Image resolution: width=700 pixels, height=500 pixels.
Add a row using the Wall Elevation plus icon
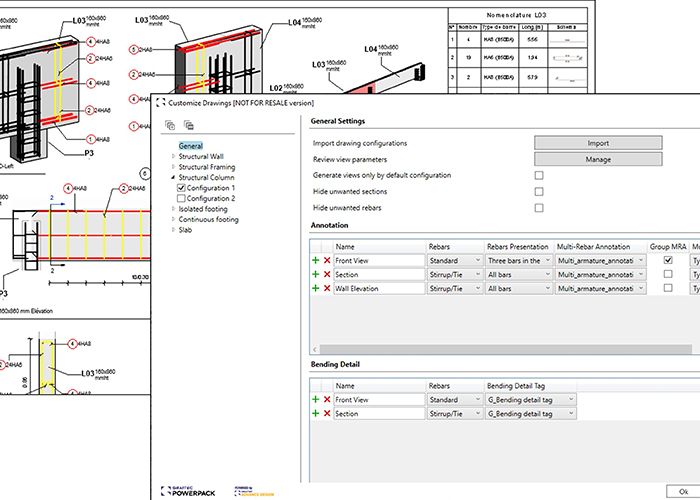click(316, 288)
